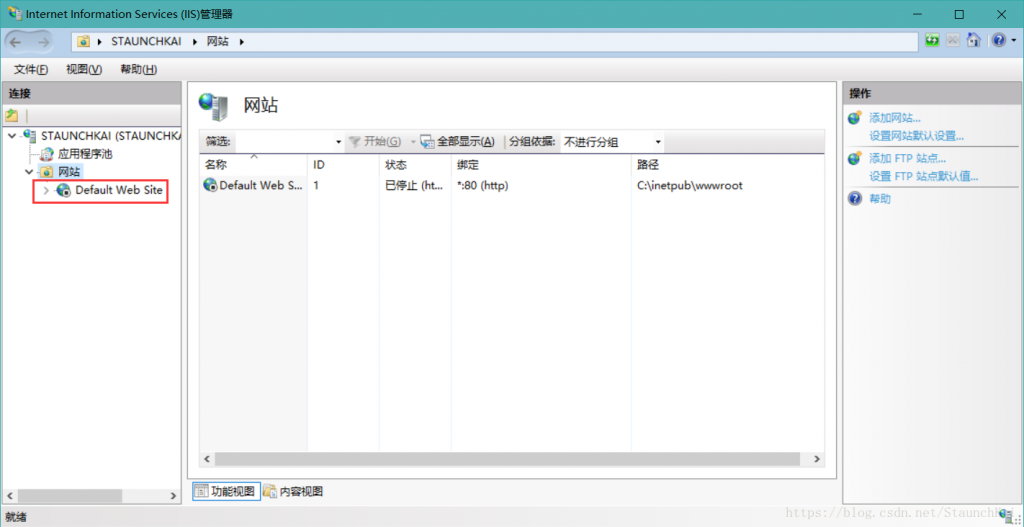The image size is (1024, 527).
Task: Click the 全部显示 show all icon
Action: click(x=427, y=142)
